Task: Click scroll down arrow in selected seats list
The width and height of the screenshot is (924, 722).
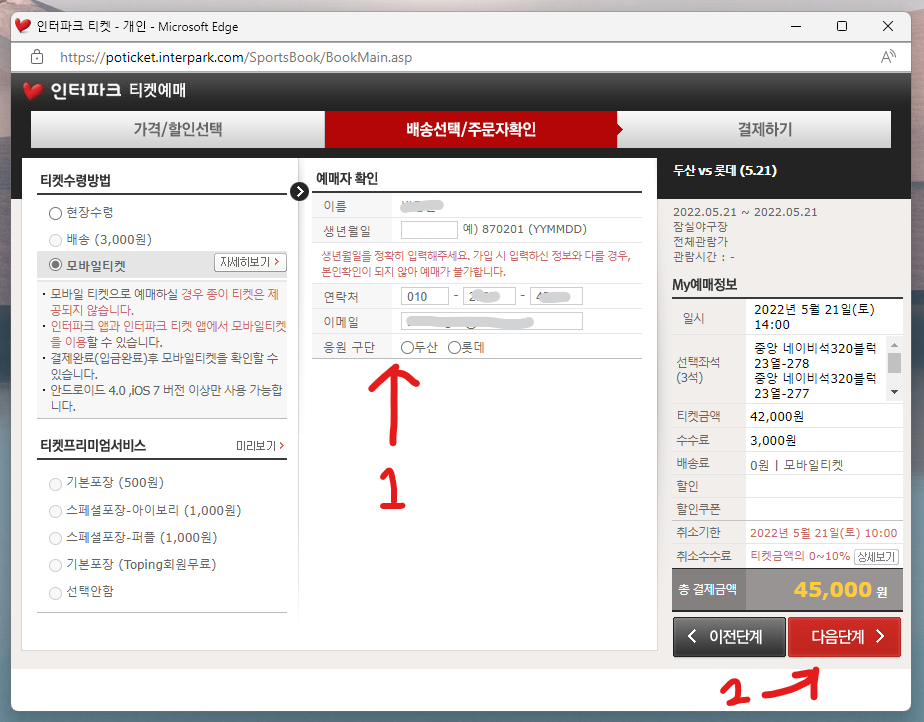Action: click(x=895, y=392)
